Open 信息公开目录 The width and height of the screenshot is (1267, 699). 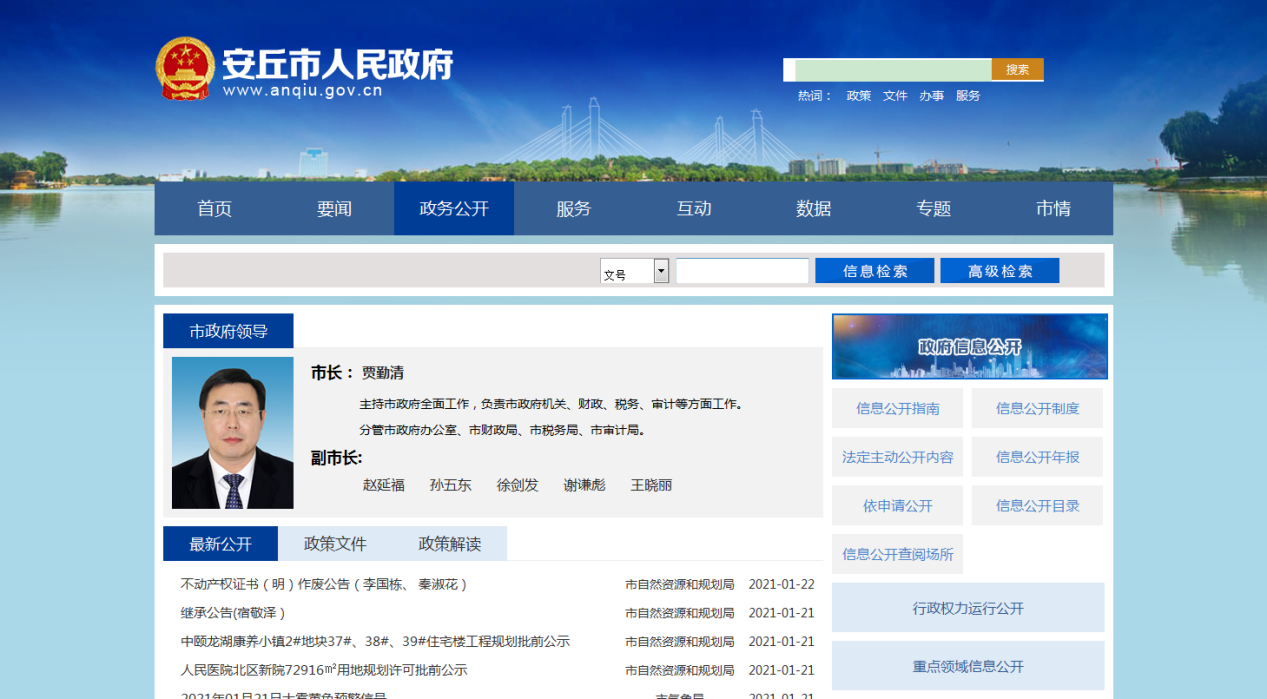pyautogui.click(x=1037, y=506)
